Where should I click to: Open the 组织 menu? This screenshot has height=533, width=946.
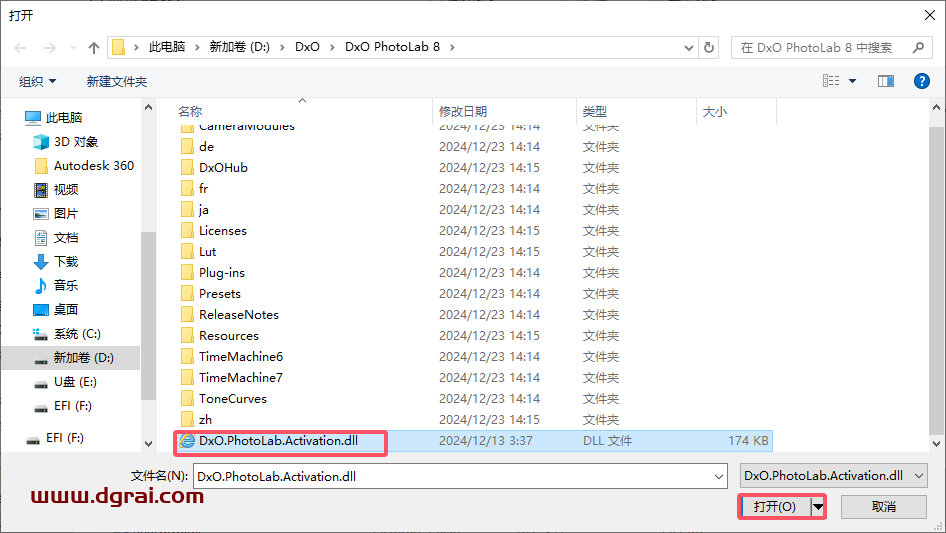(37, 81)
